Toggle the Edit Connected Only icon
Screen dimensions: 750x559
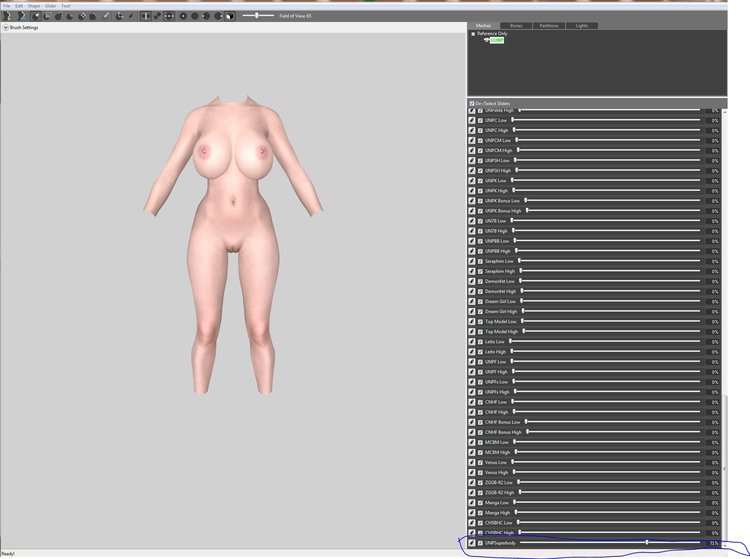[x=157, y=16]
